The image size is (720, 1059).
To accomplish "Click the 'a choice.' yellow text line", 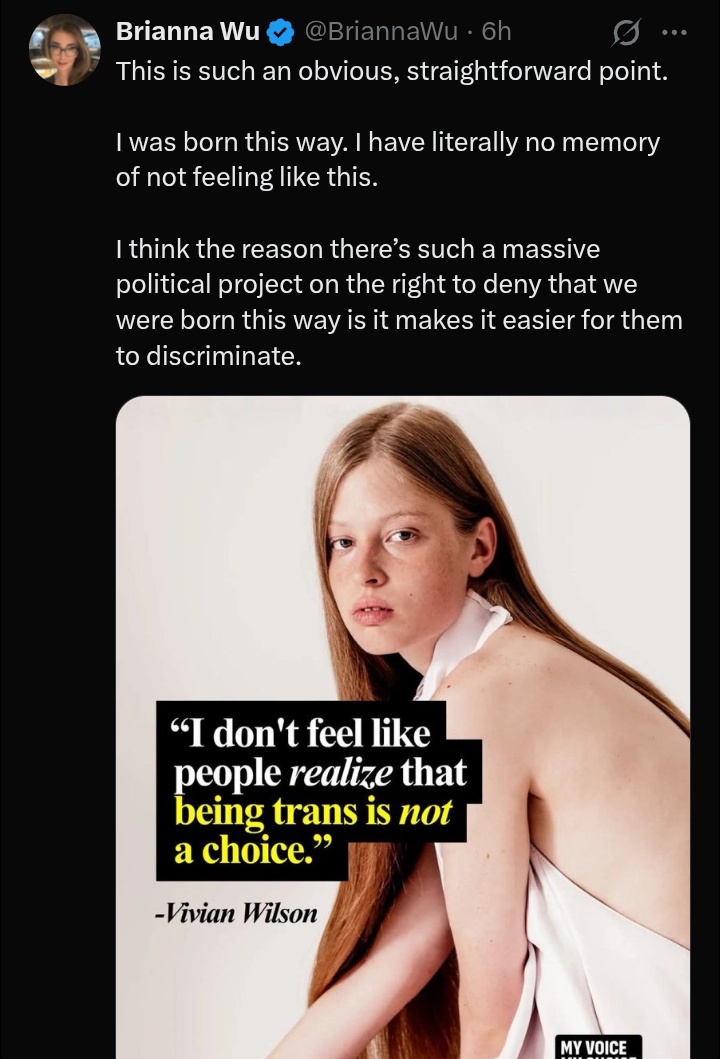I will tap(253, 851).
